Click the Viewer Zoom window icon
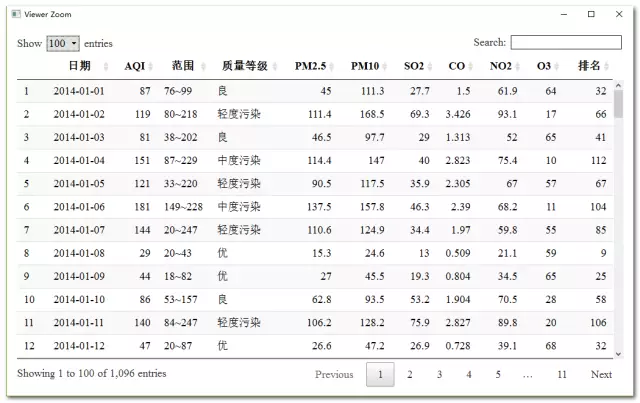Viewport: 640px width, 403px height. point(16,14)
